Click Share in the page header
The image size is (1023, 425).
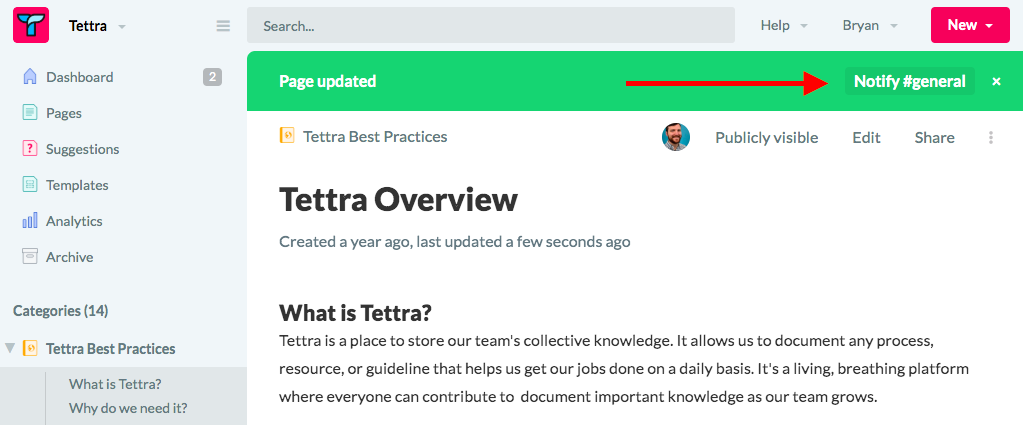[934, 137]
